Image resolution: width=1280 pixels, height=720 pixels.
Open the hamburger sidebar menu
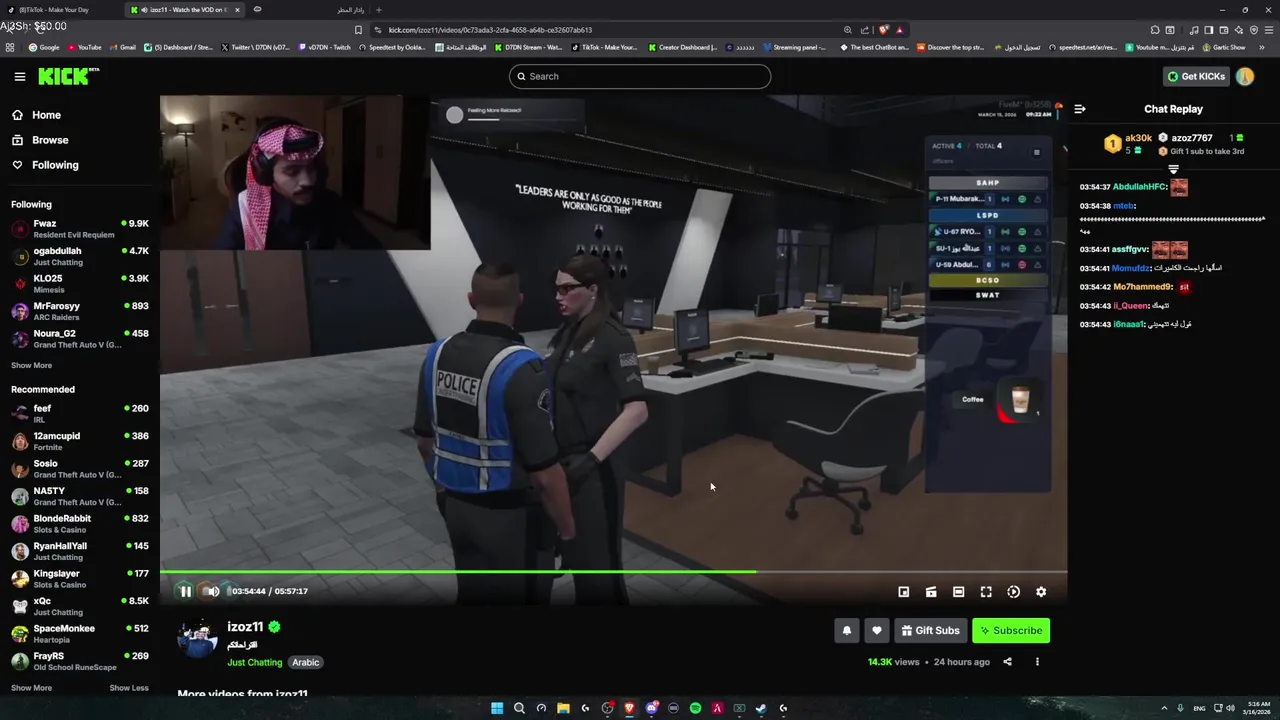pos(19,76)
